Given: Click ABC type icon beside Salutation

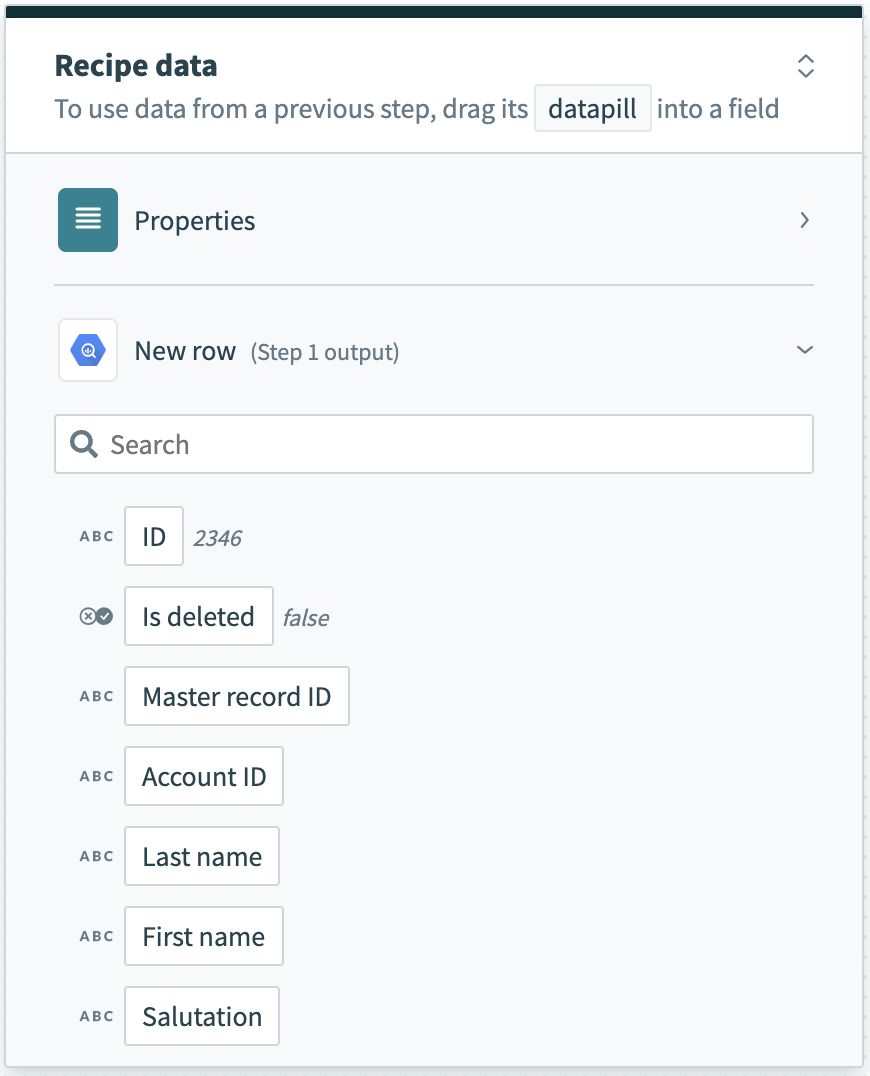Looking at the screenshot, I should pyautogui.click(x=97, y=1017).
